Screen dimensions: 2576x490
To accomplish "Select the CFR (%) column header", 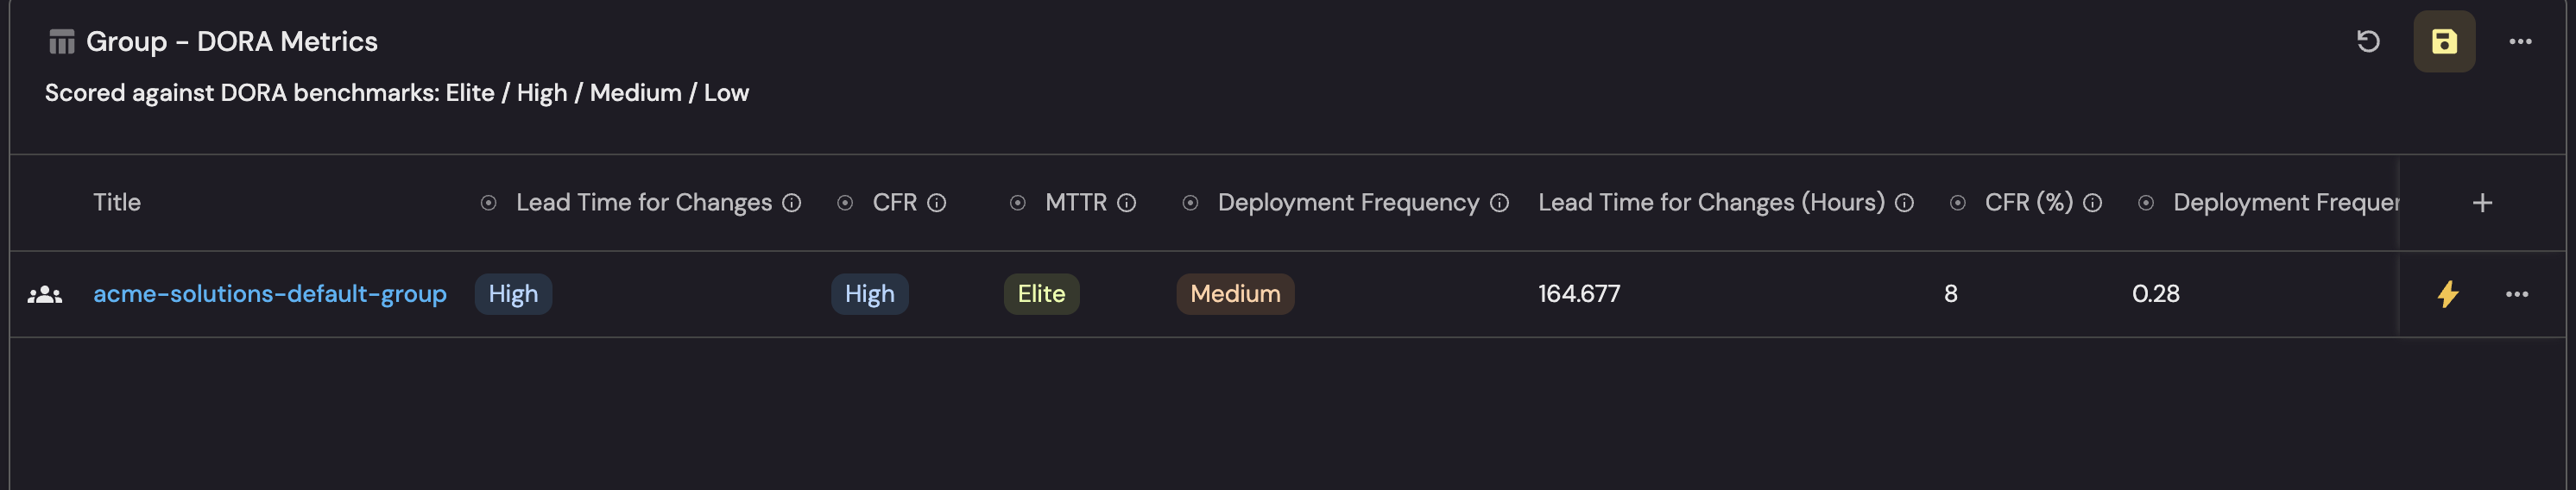I will [x=2028, y=203].
